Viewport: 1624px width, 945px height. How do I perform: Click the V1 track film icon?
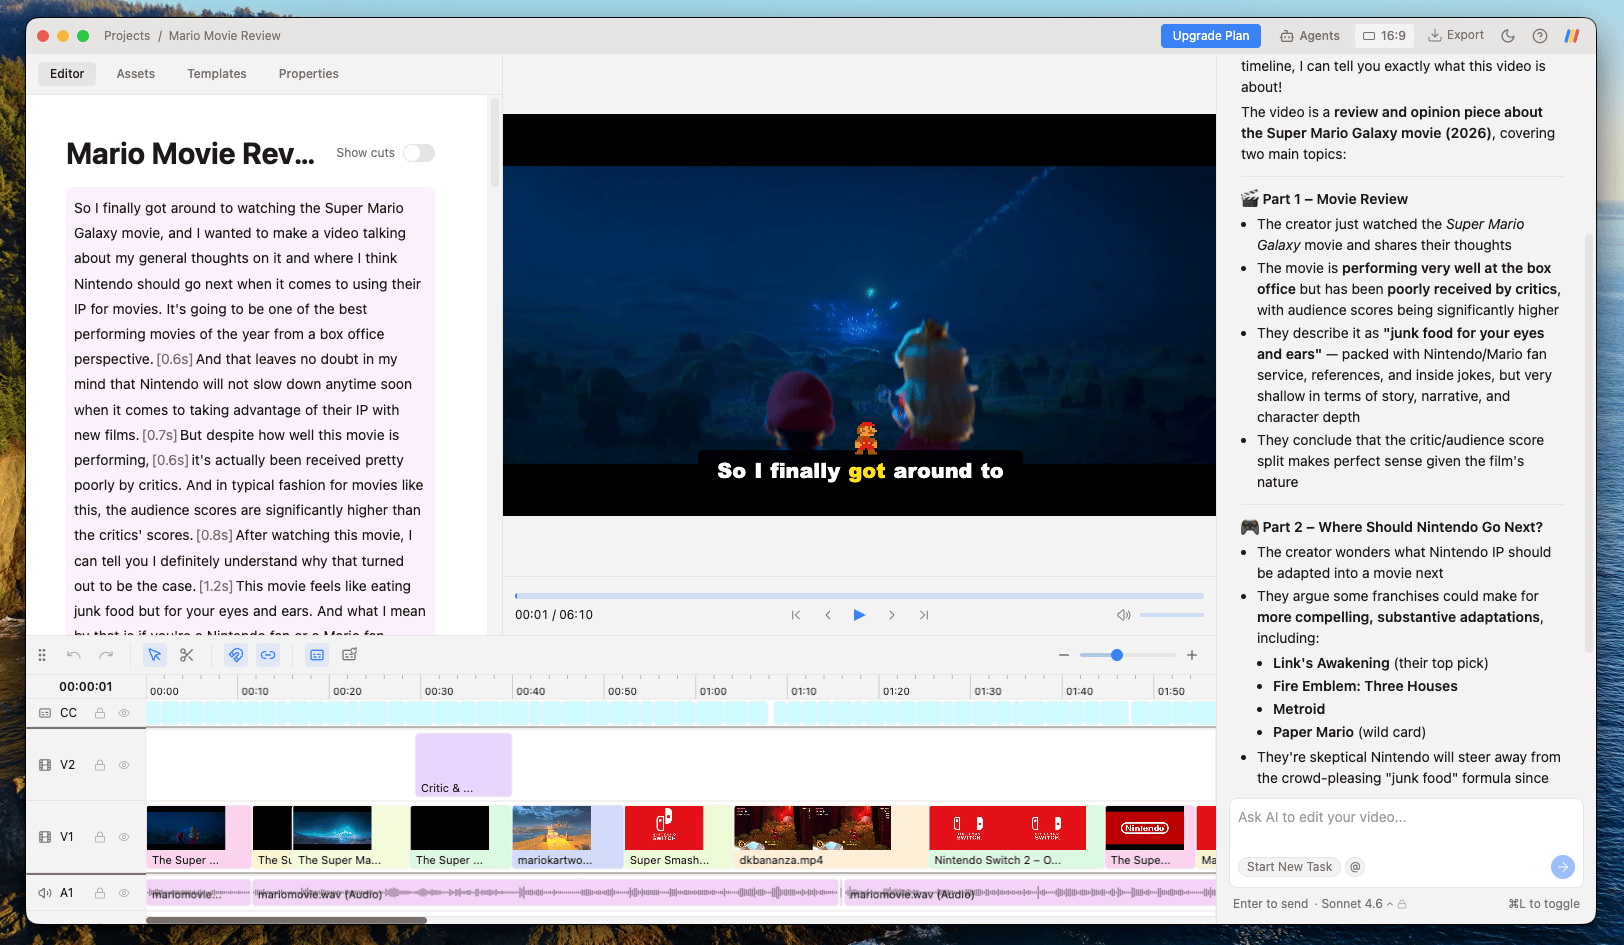click(45, 837)
